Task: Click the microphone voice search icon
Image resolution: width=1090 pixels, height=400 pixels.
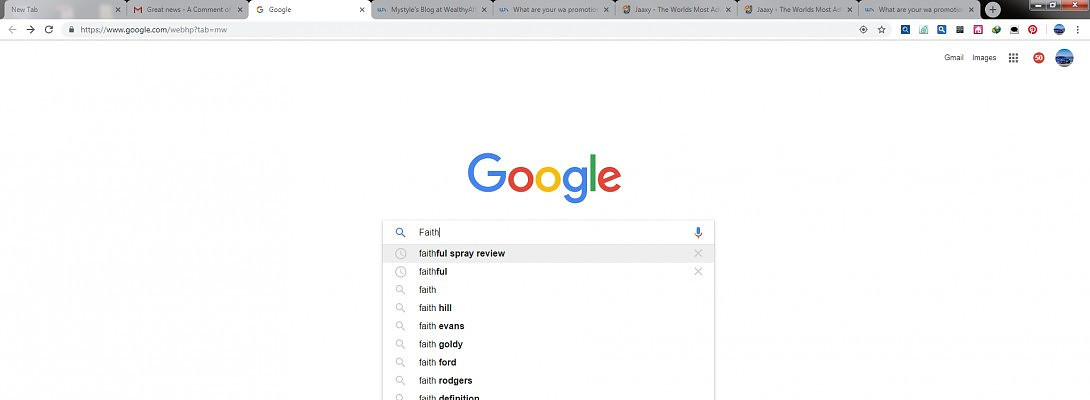Action: point(698,232)
